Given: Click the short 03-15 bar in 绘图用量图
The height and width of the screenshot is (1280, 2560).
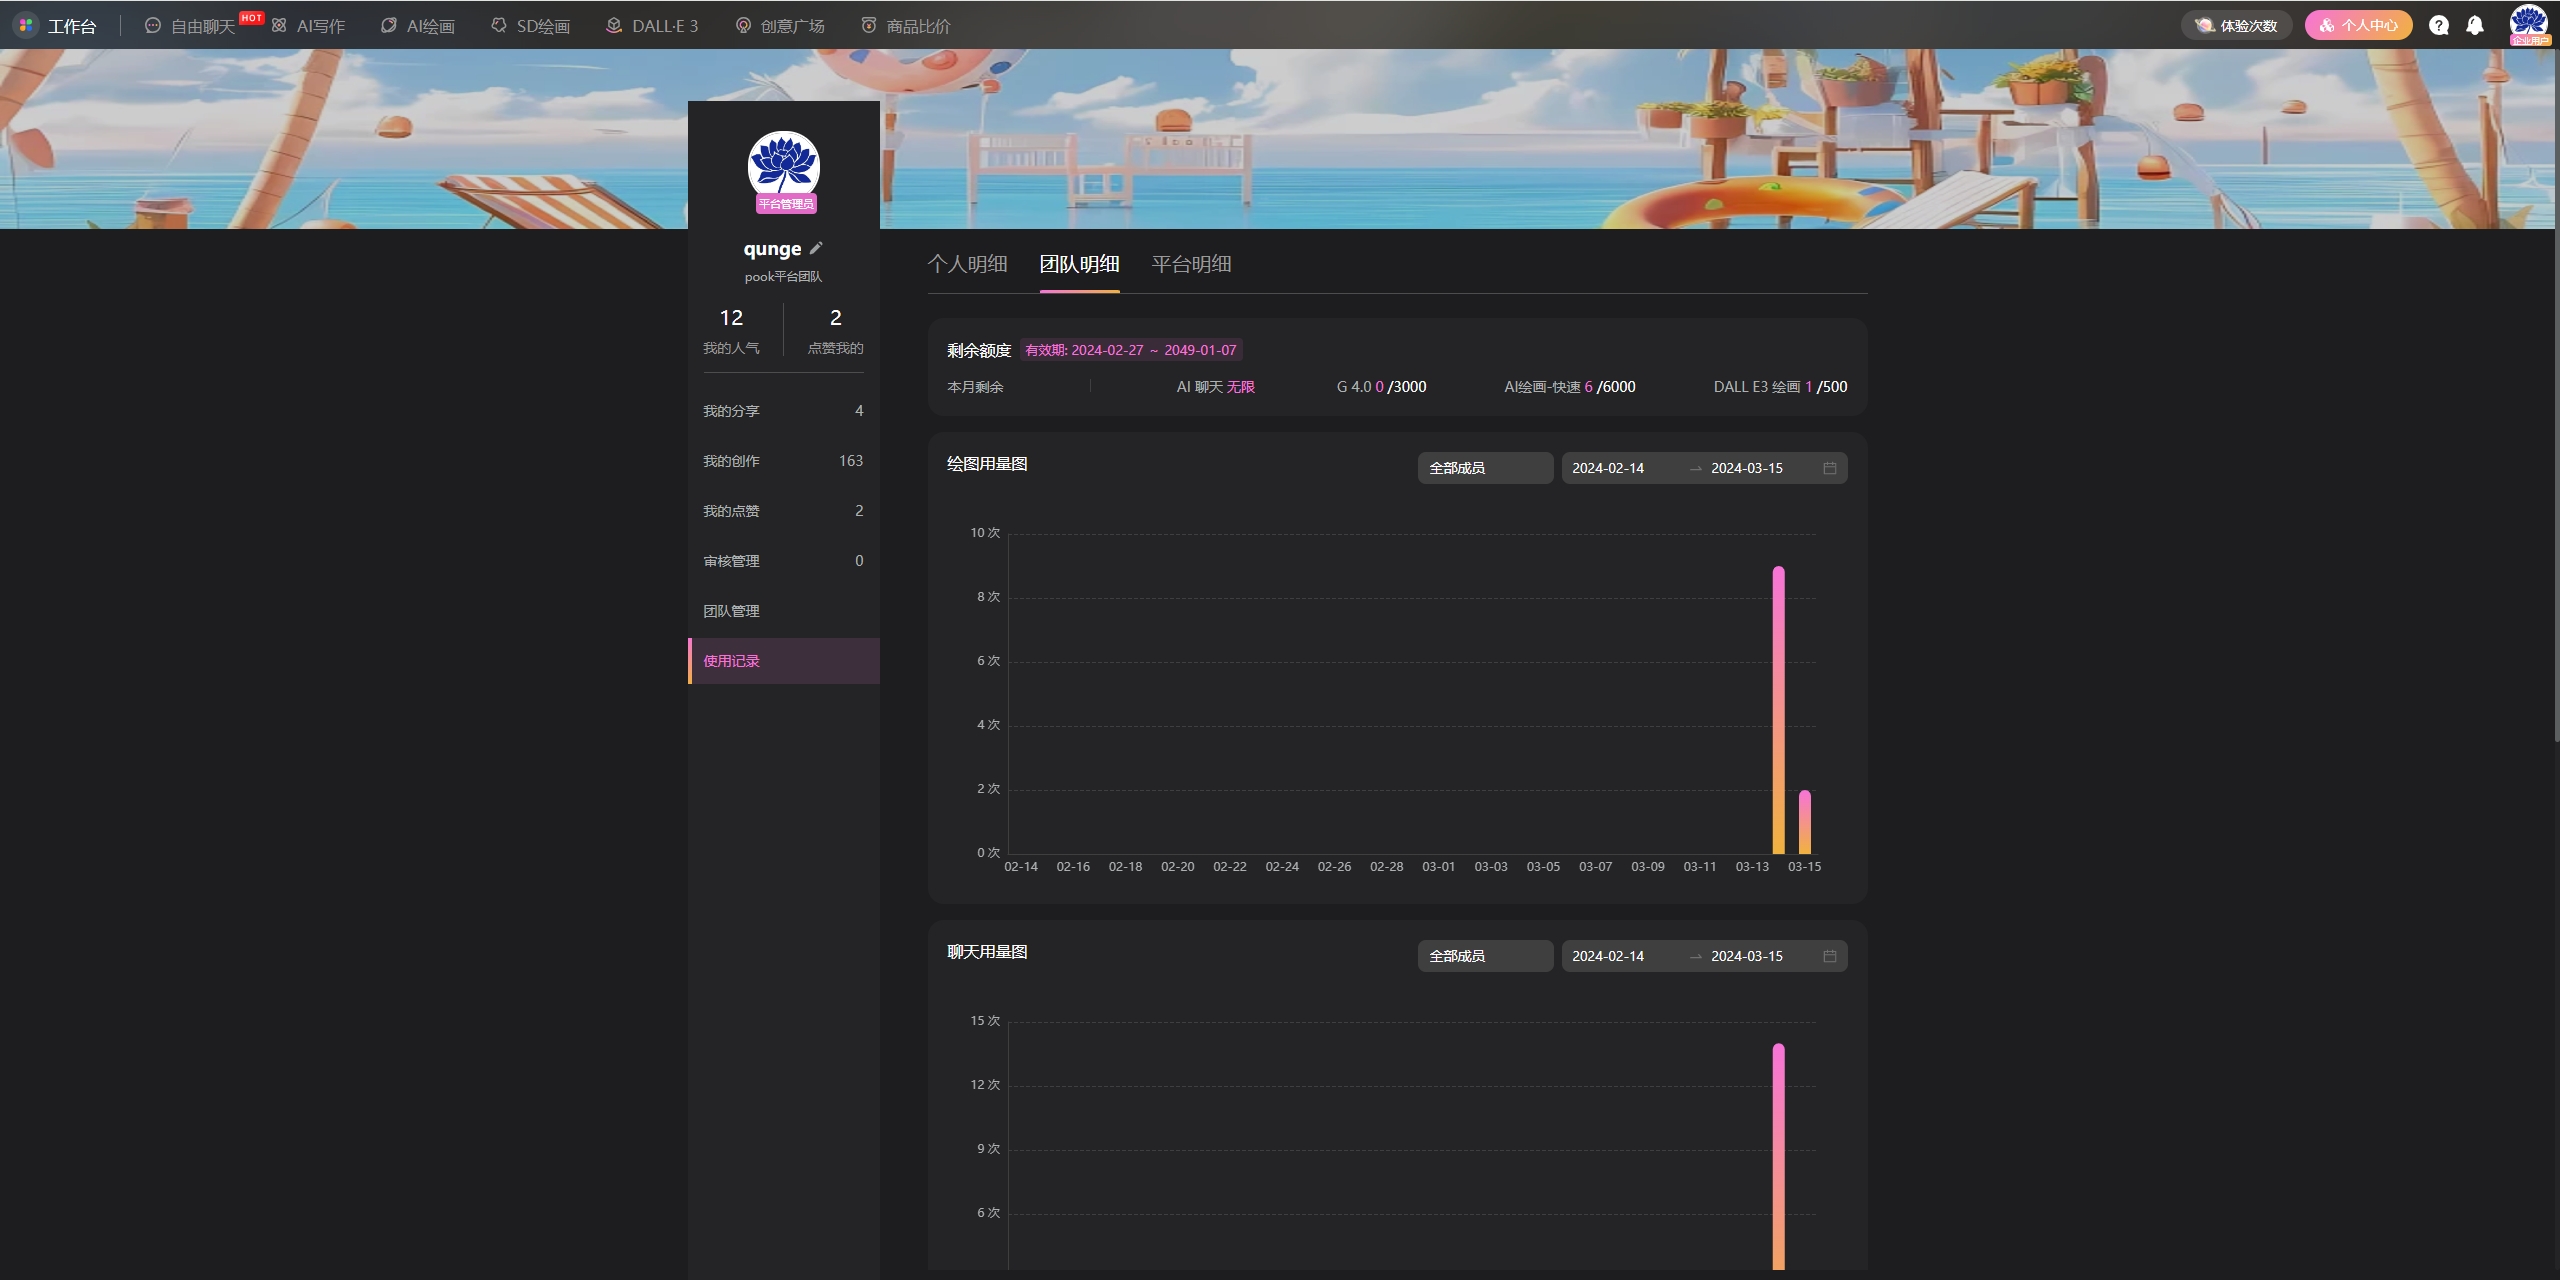Looking at the screenshot, I should click(1805, 822).
